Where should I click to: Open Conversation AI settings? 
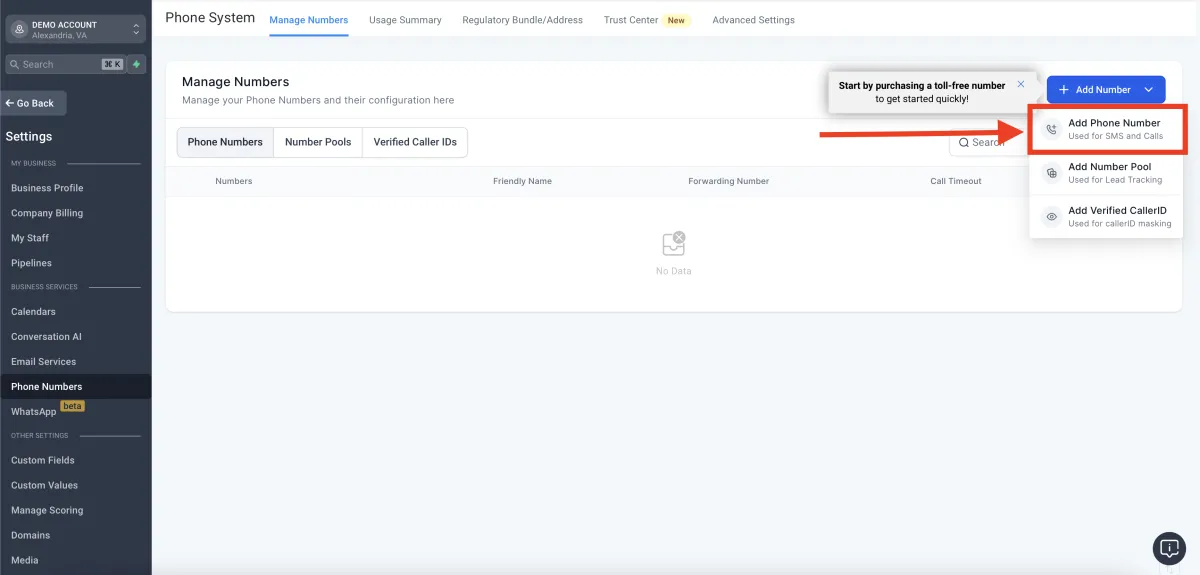[x=46, y=337]
